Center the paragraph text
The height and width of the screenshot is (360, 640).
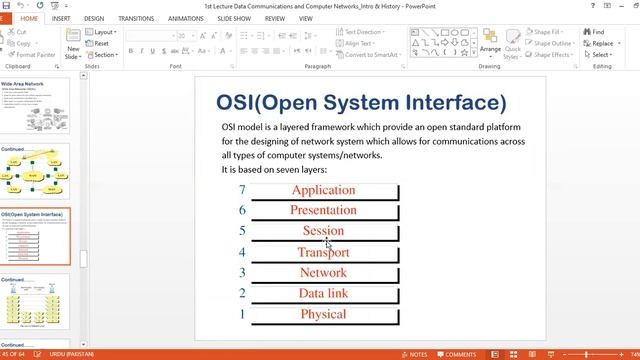tap(255, 51)
